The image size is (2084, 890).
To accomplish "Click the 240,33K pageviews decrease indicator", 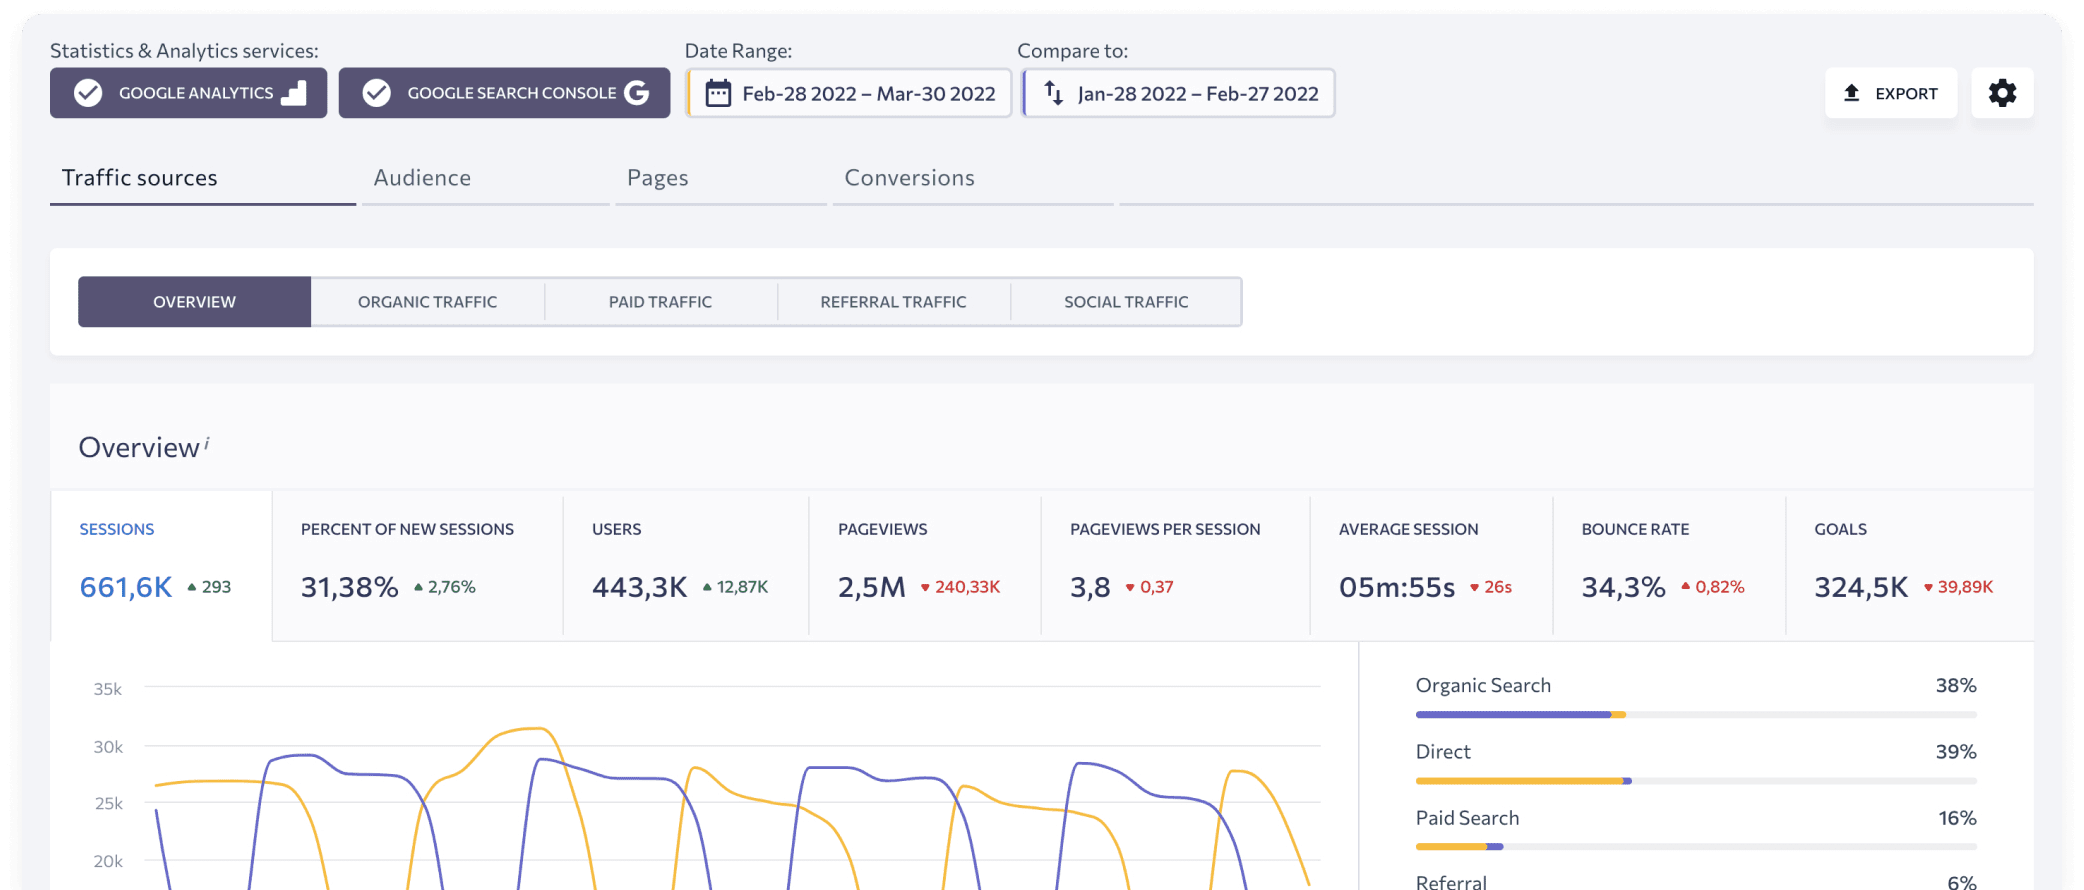I will 960,587.
